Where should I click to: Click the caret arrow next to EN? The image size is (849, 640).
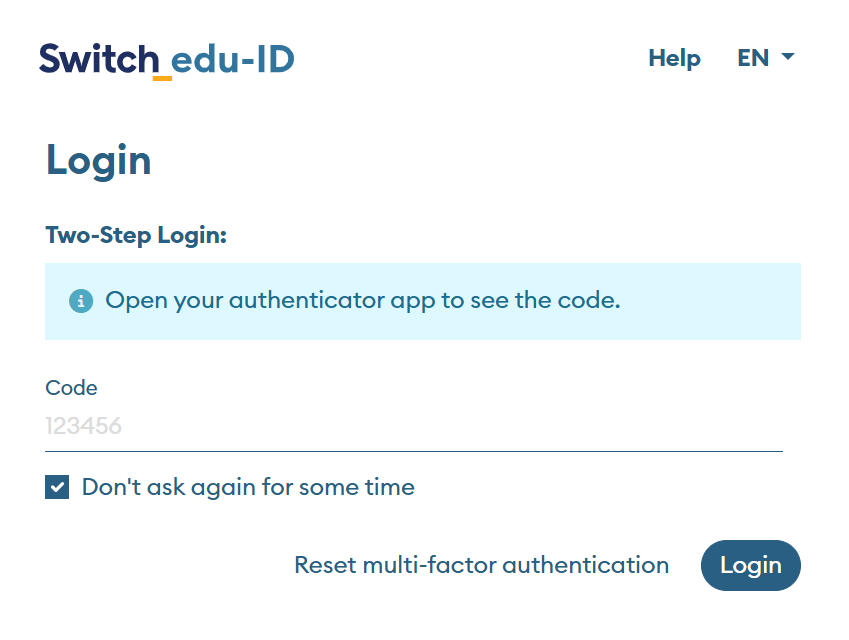coord(787,57)
